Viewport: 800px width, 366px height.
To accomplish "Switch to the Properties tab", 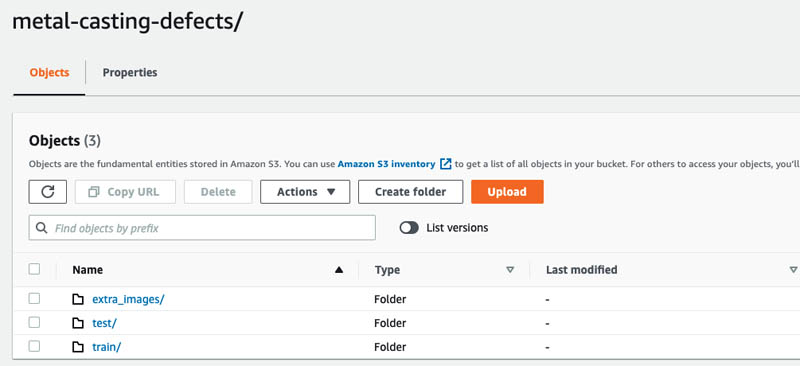I will pyautogui.click(x=130, y=72).
